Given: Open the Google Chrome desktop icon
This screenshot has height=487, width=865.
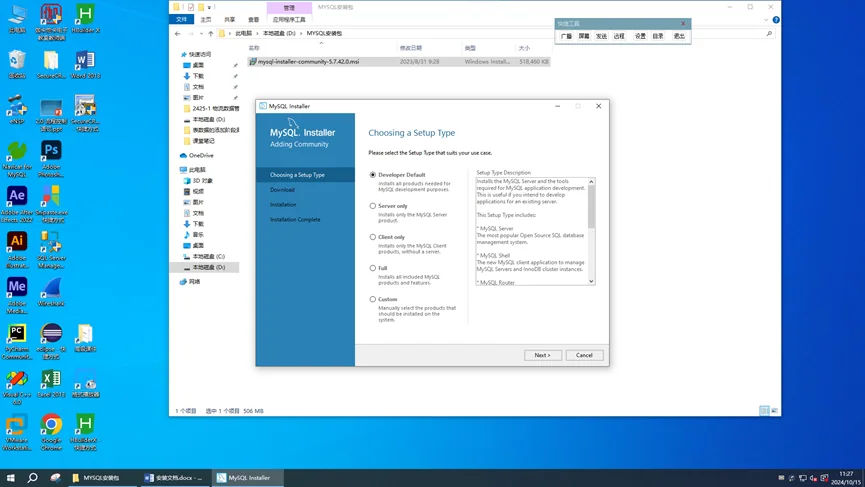Looking at the screenshot, I should click(51, 432).
